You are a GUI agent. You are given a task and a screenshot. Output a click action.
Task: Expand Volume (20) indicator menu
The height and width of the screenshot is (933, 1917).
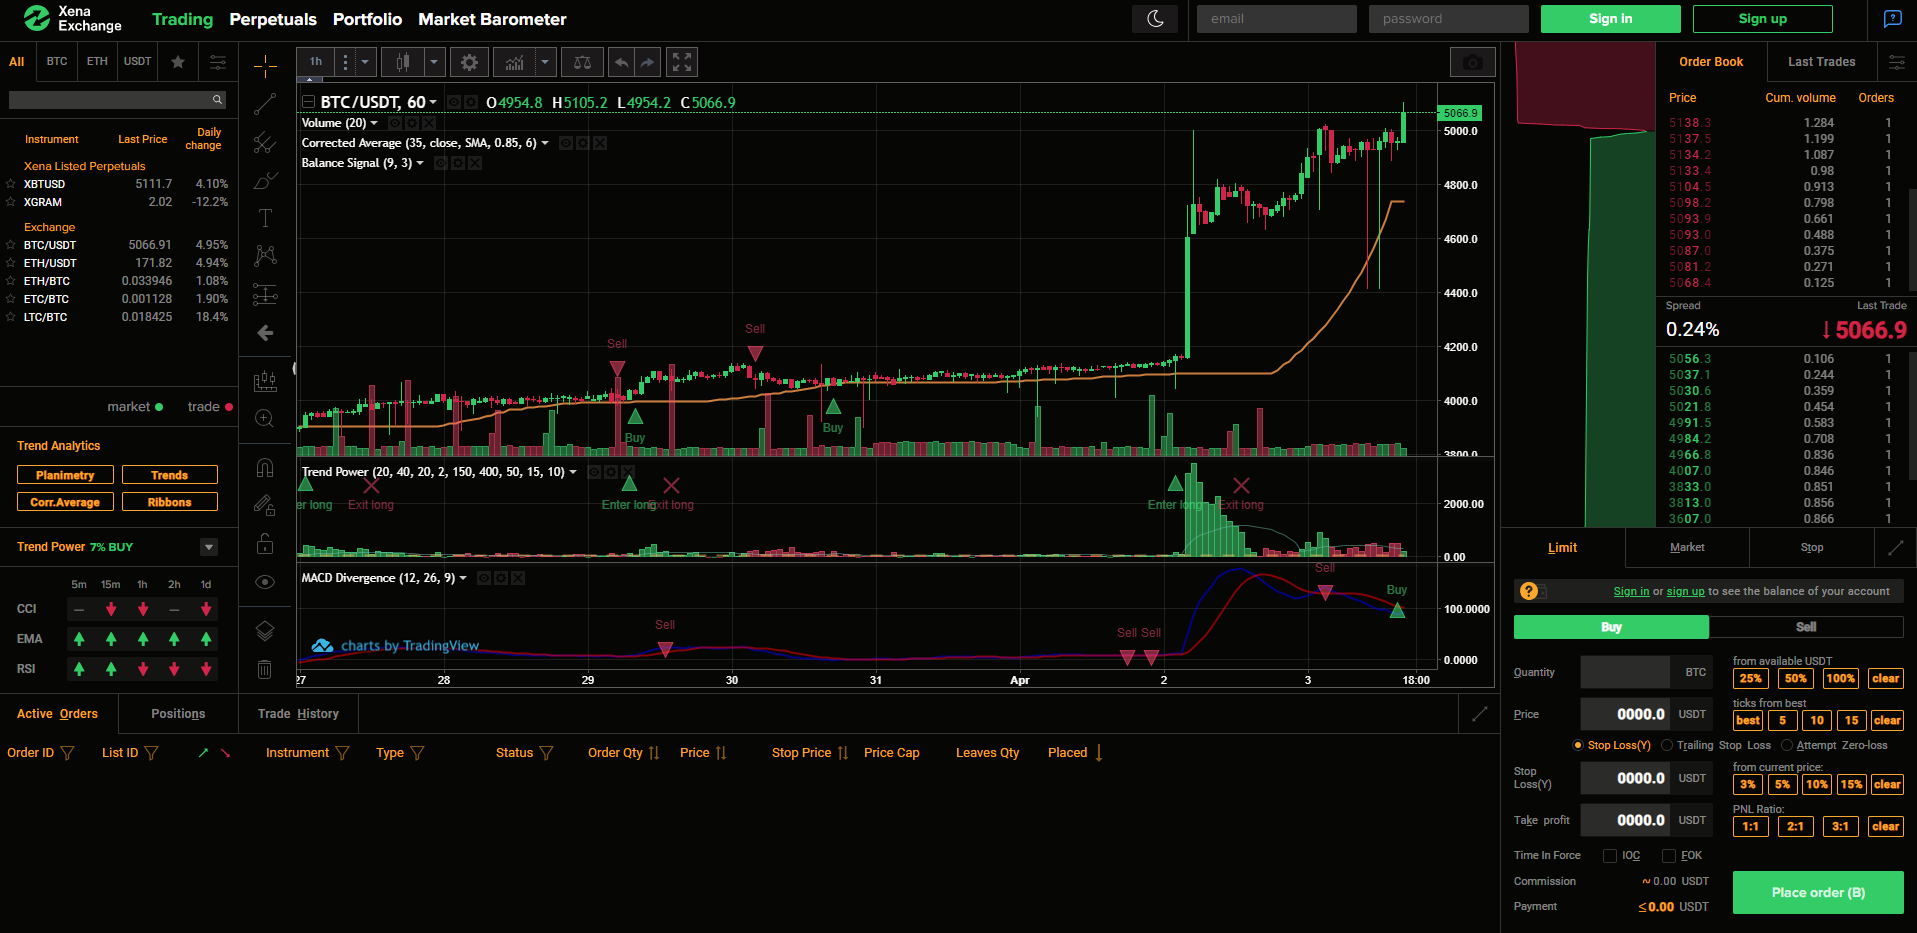374,123
